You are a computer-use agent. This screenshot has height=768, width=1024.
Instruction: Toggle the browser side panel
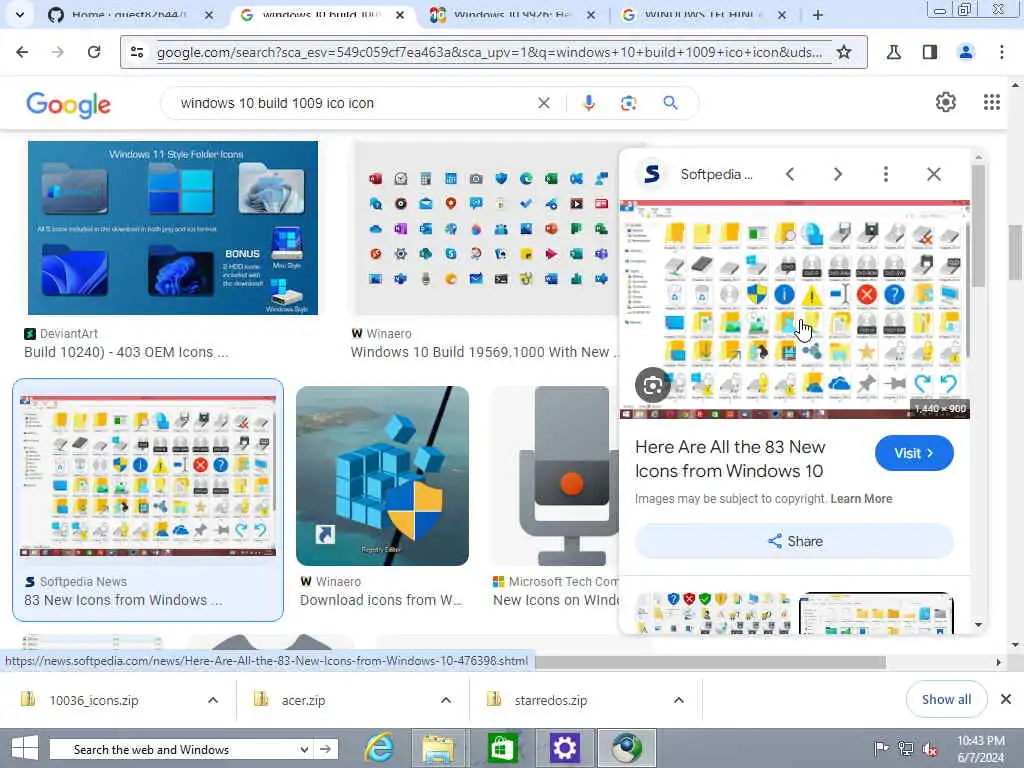pos(930,52)
